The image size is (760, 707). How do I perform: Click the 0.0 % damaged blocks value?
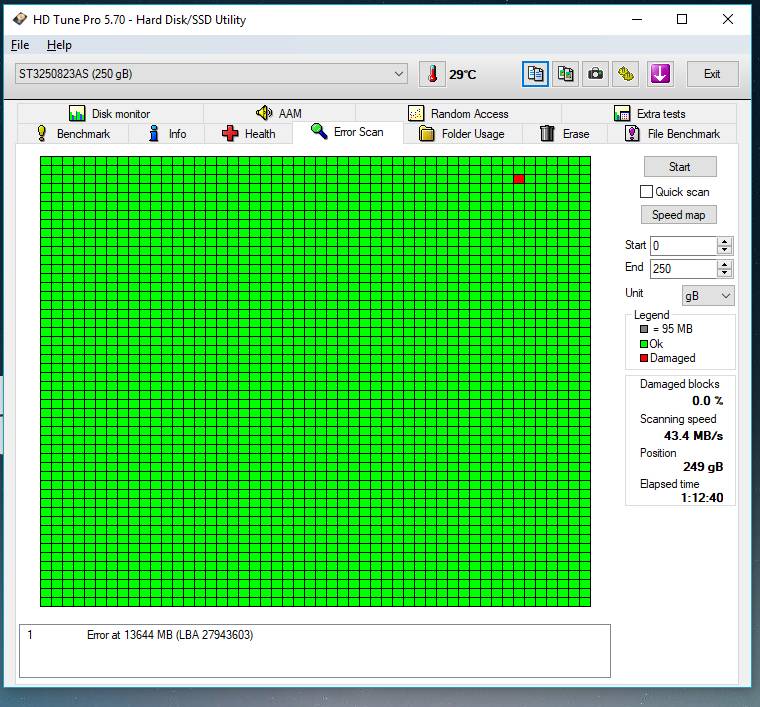tap(708, 401)
